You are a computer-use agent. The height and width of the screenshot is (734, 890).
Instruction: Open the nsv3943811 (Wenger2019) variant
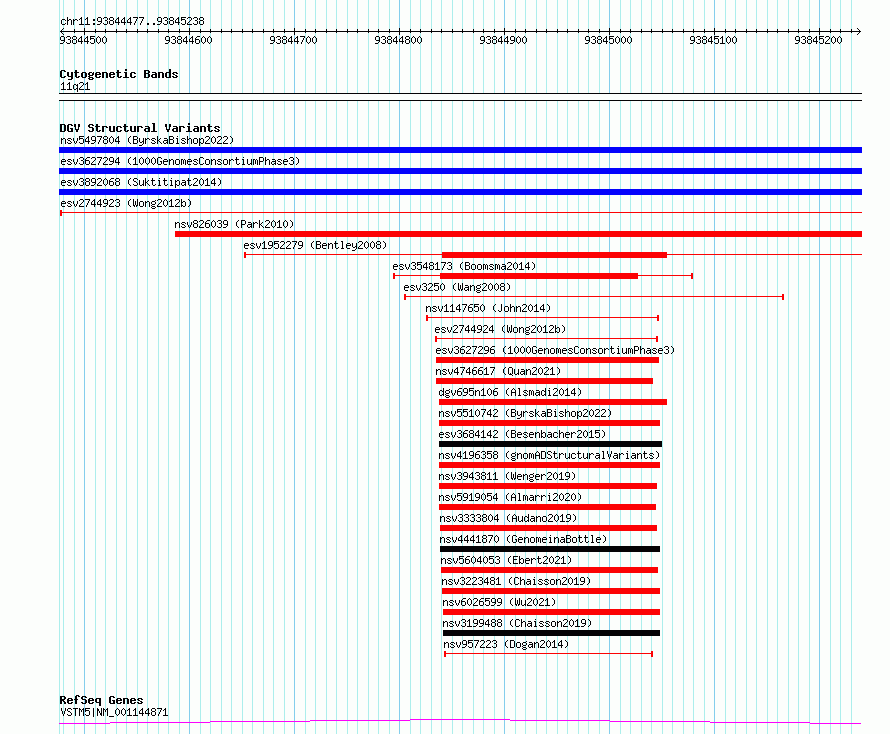pyautogui.click(x=507, y=476)
